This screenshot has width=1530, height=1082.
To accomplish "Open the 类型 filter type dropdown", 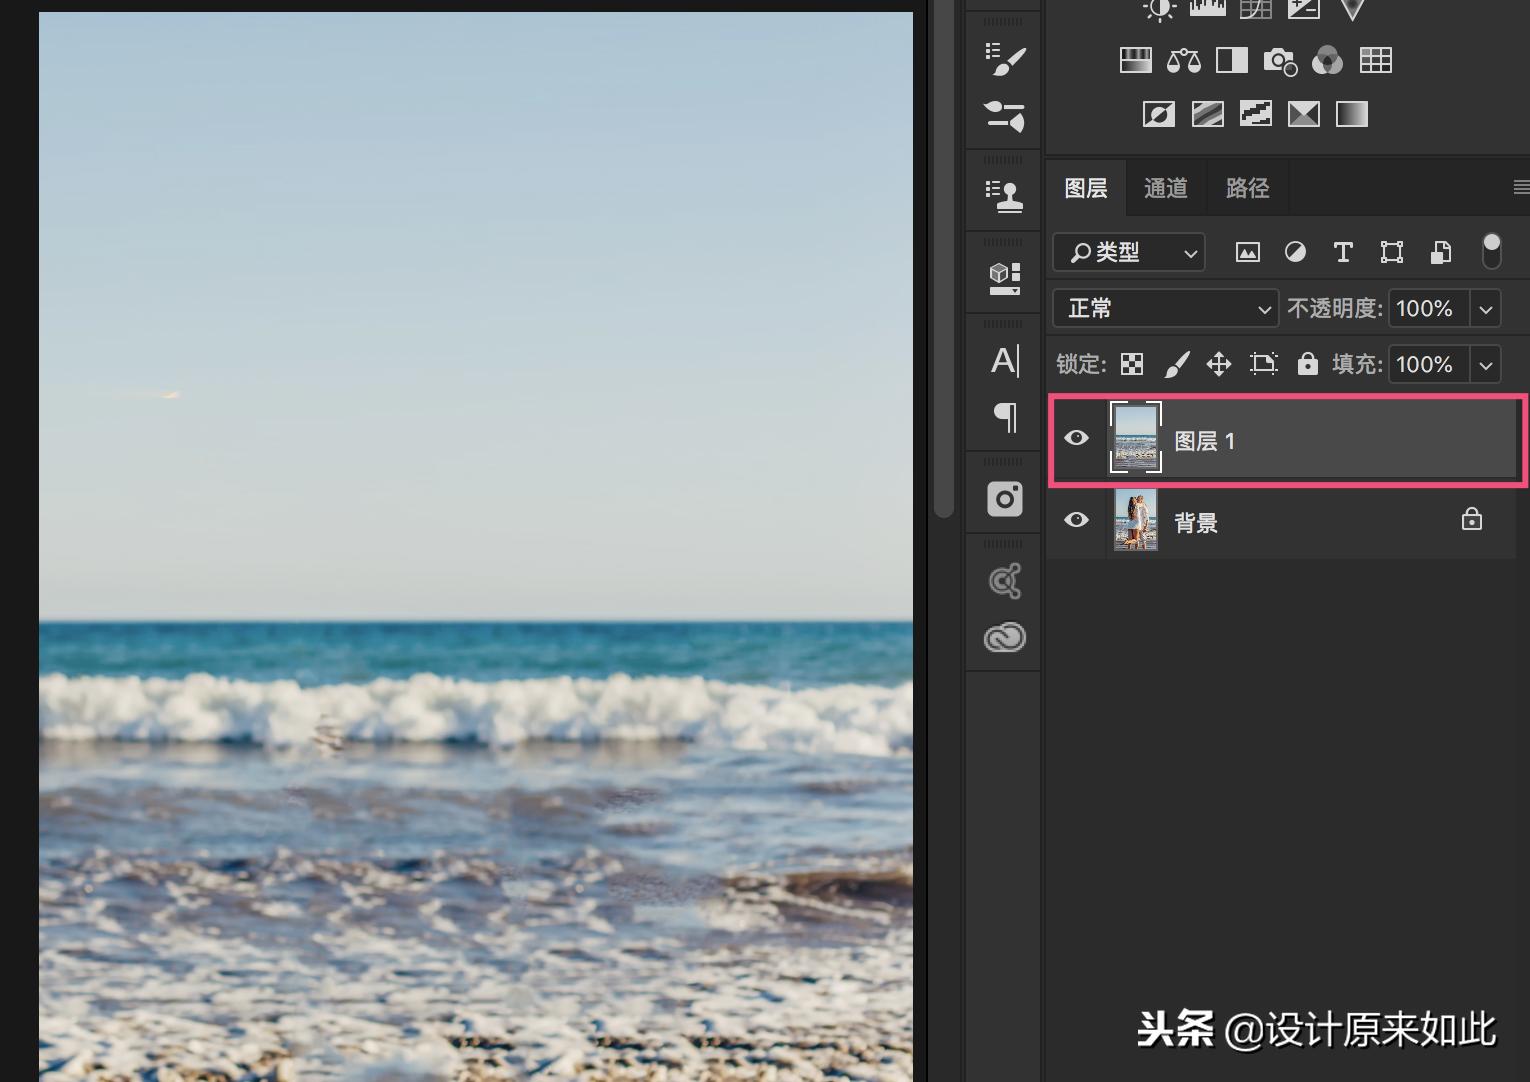I will [x=1129, y=252].
